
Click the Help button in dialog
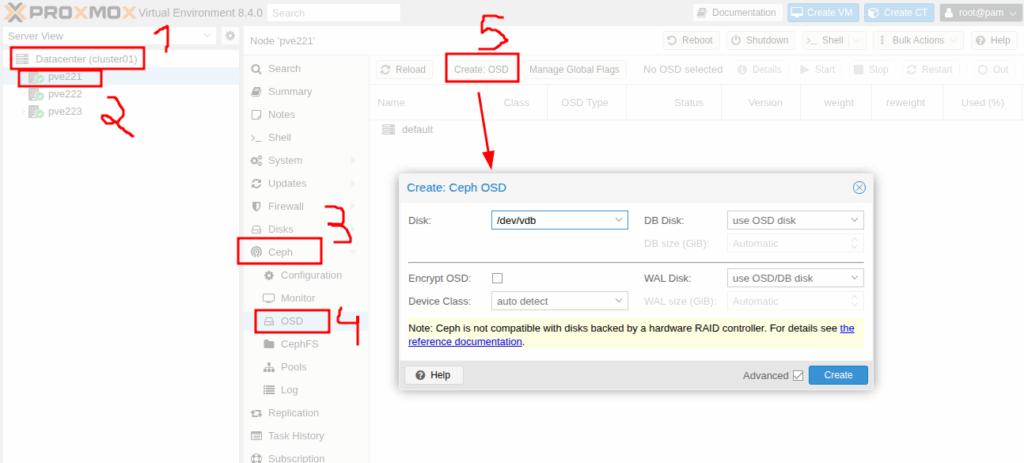(x=434, y=375)
